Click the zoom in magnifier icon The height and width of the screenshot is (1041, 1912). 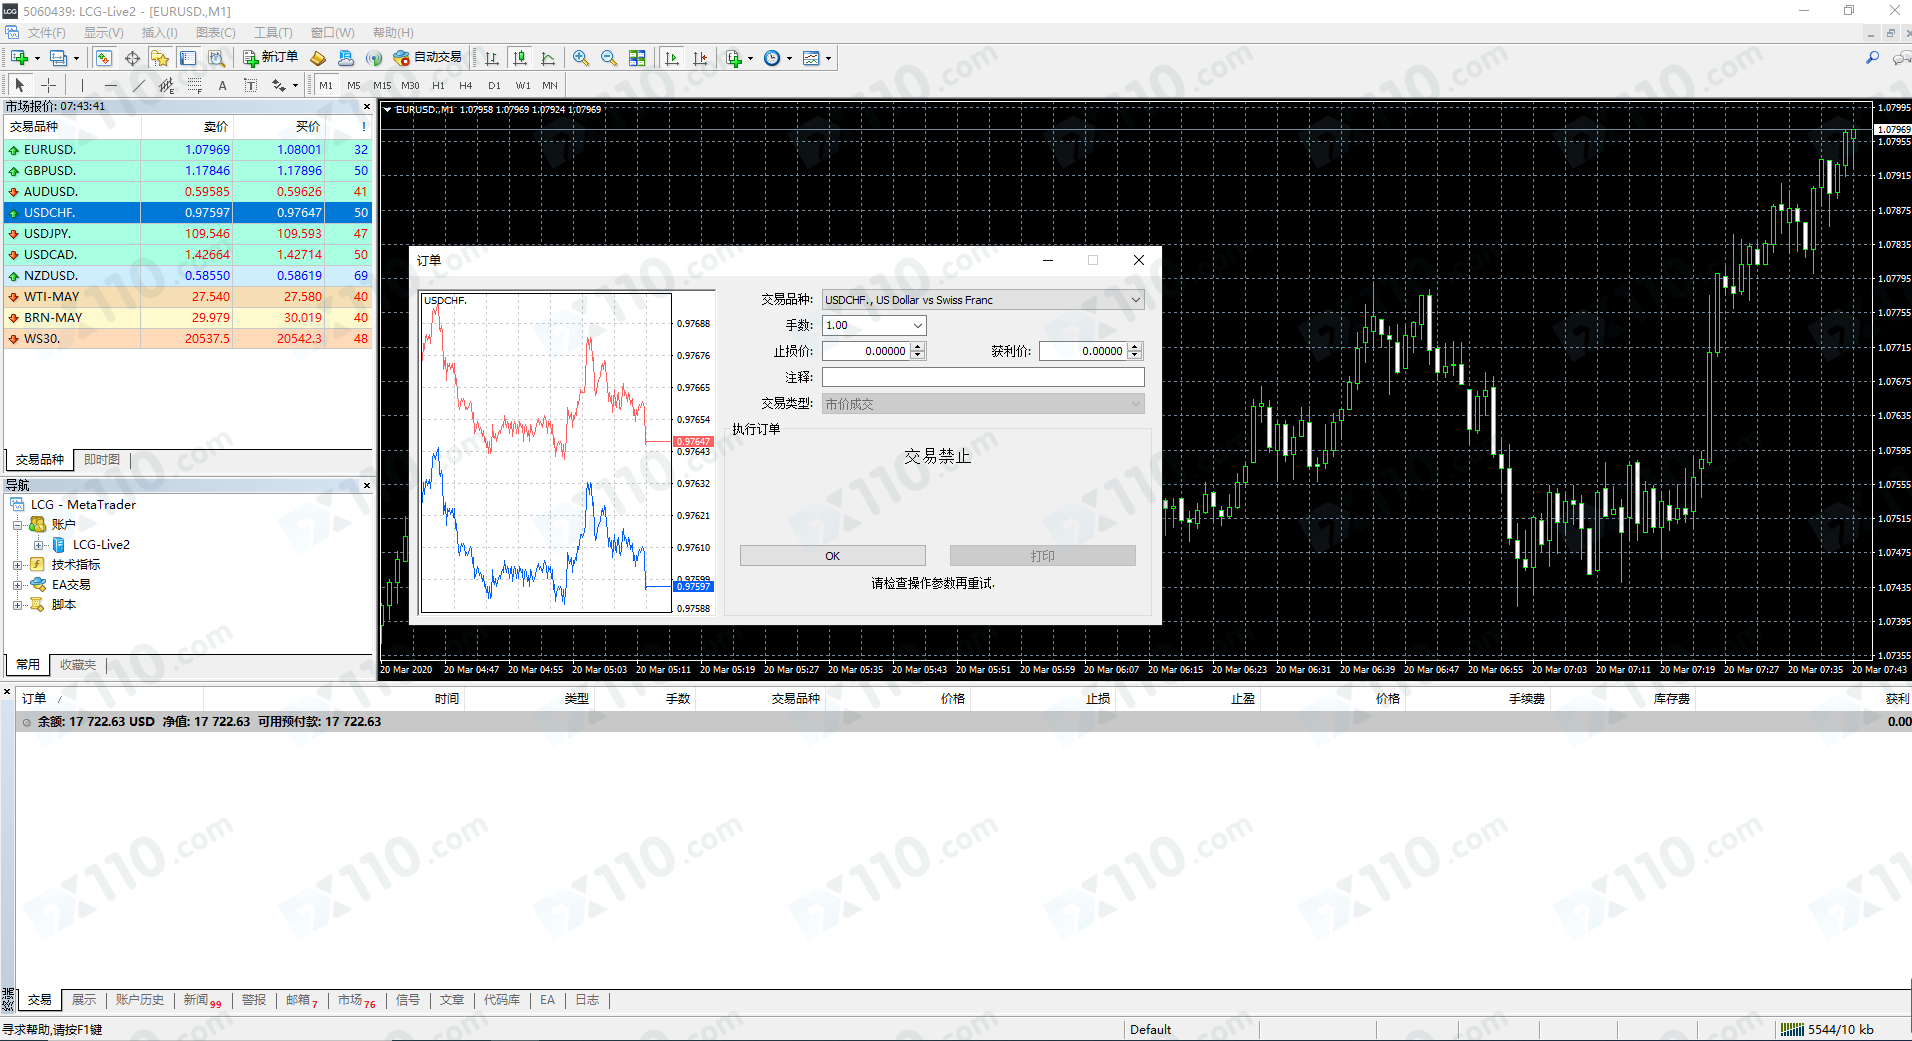pos(581,58)
